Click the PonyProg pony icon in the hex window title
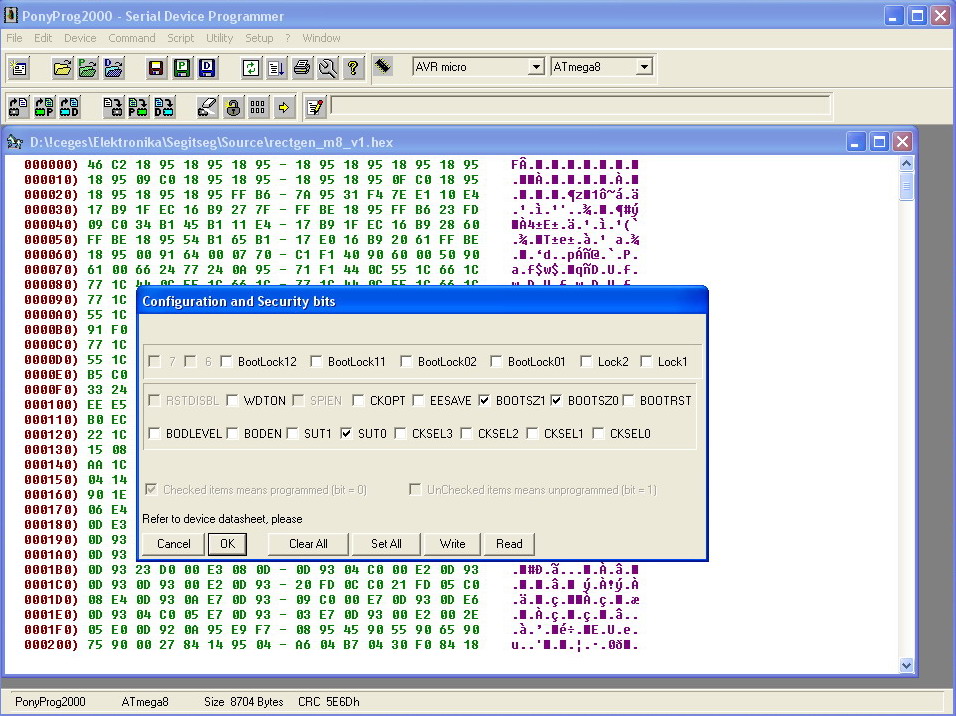 click(x=15, y=142)
